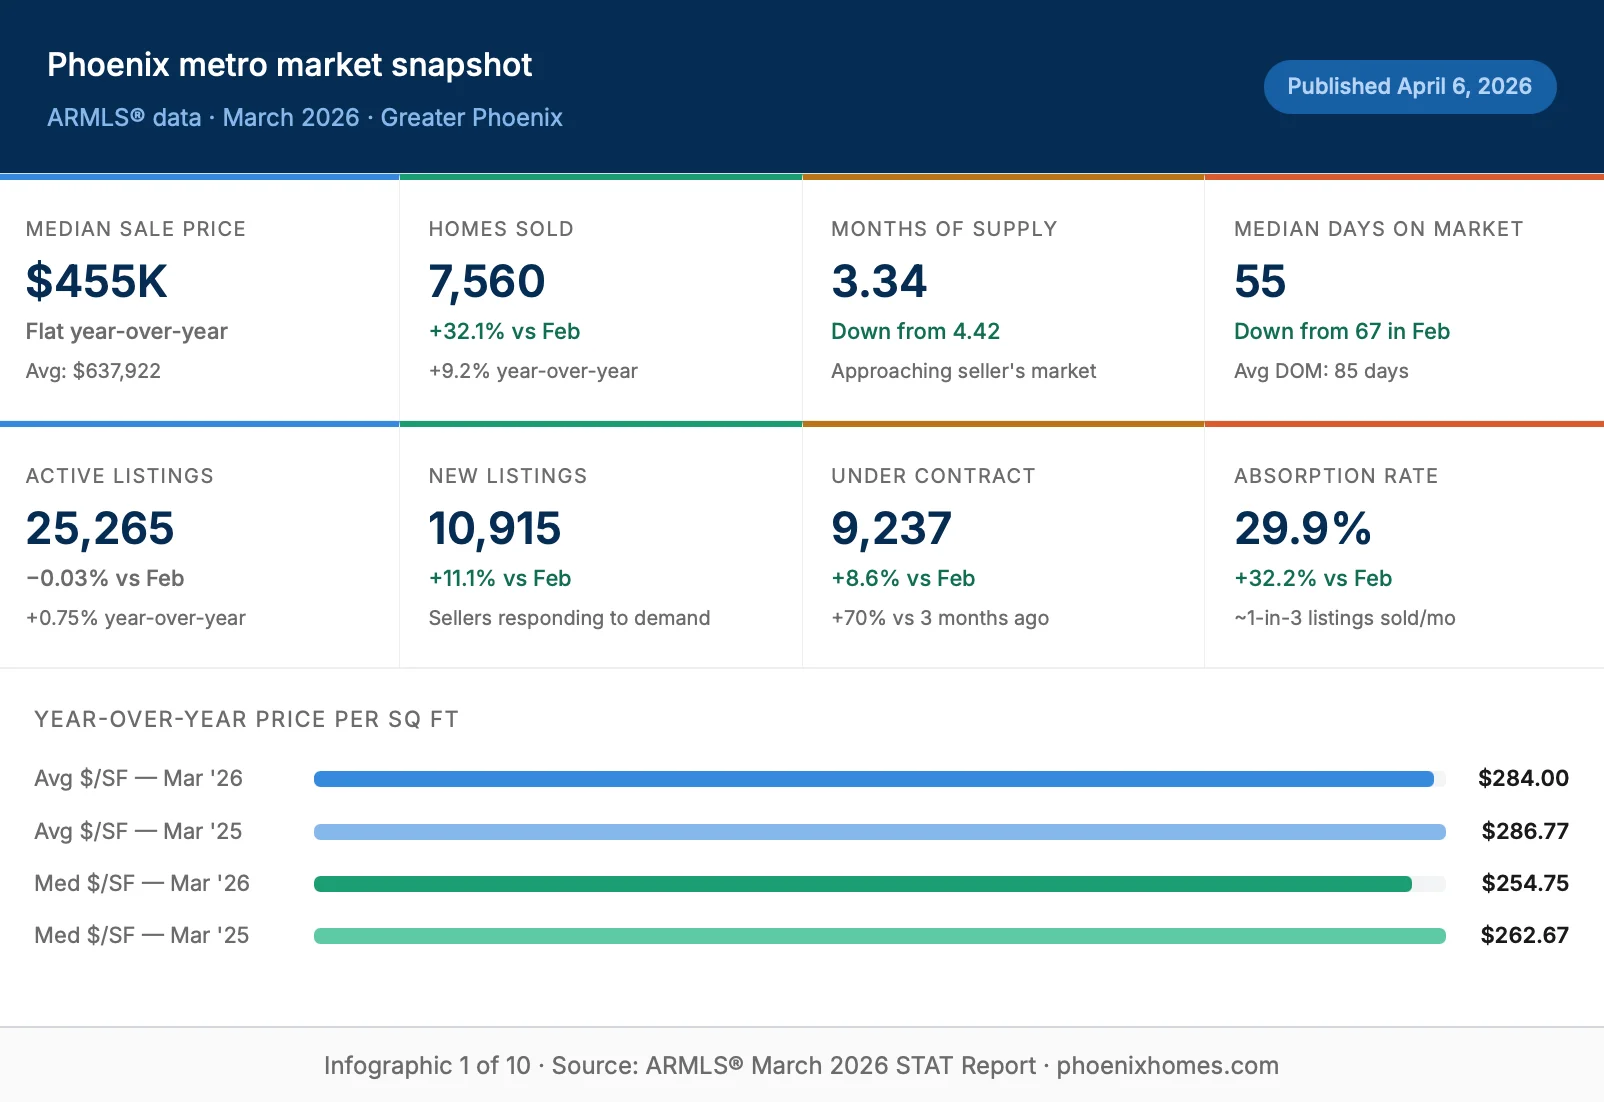The width and height of the screenshot is (1604, 1102).
Task: Click the Published April 6, 2026 badge
Action: tap(1409, 87)
